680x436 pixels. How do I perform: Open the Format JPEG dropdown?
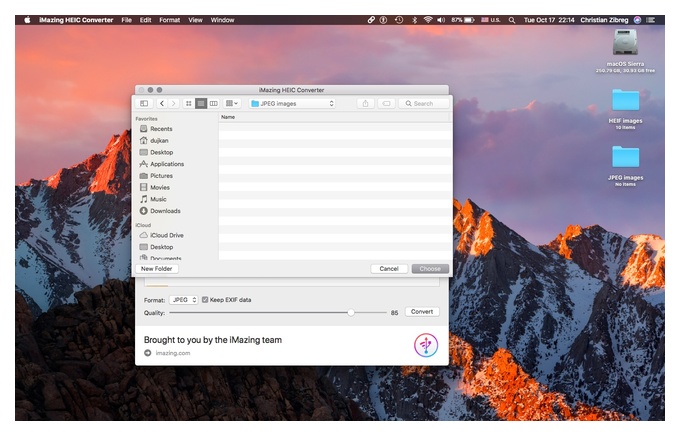(183, 300)
